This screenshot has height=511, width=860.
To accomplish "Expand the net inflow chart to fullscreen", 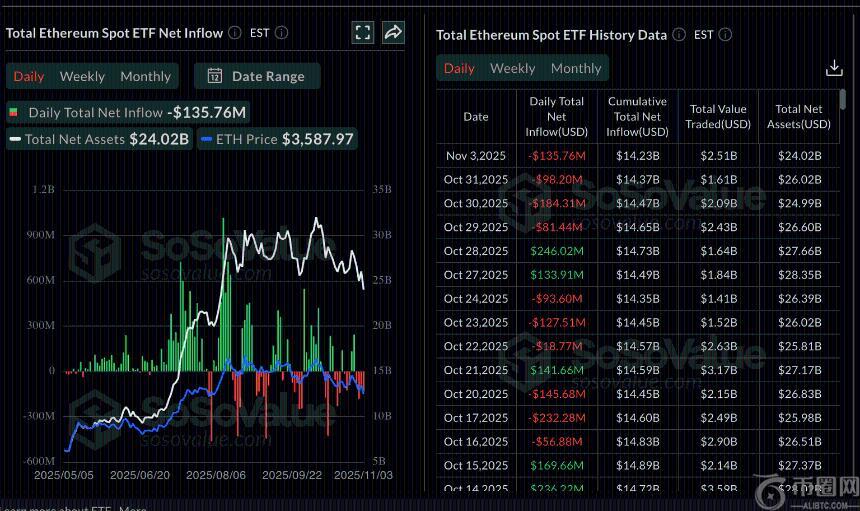I will (363, 32).
